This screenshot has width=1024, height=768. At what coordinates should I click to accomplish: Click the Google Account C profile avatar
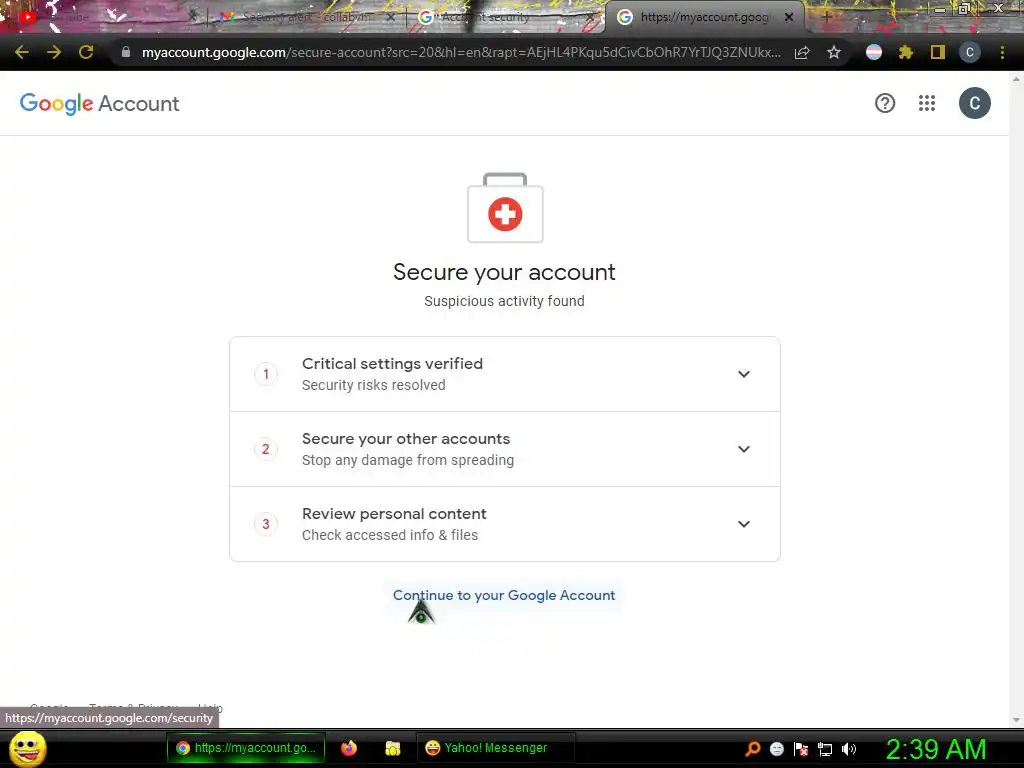974,103
